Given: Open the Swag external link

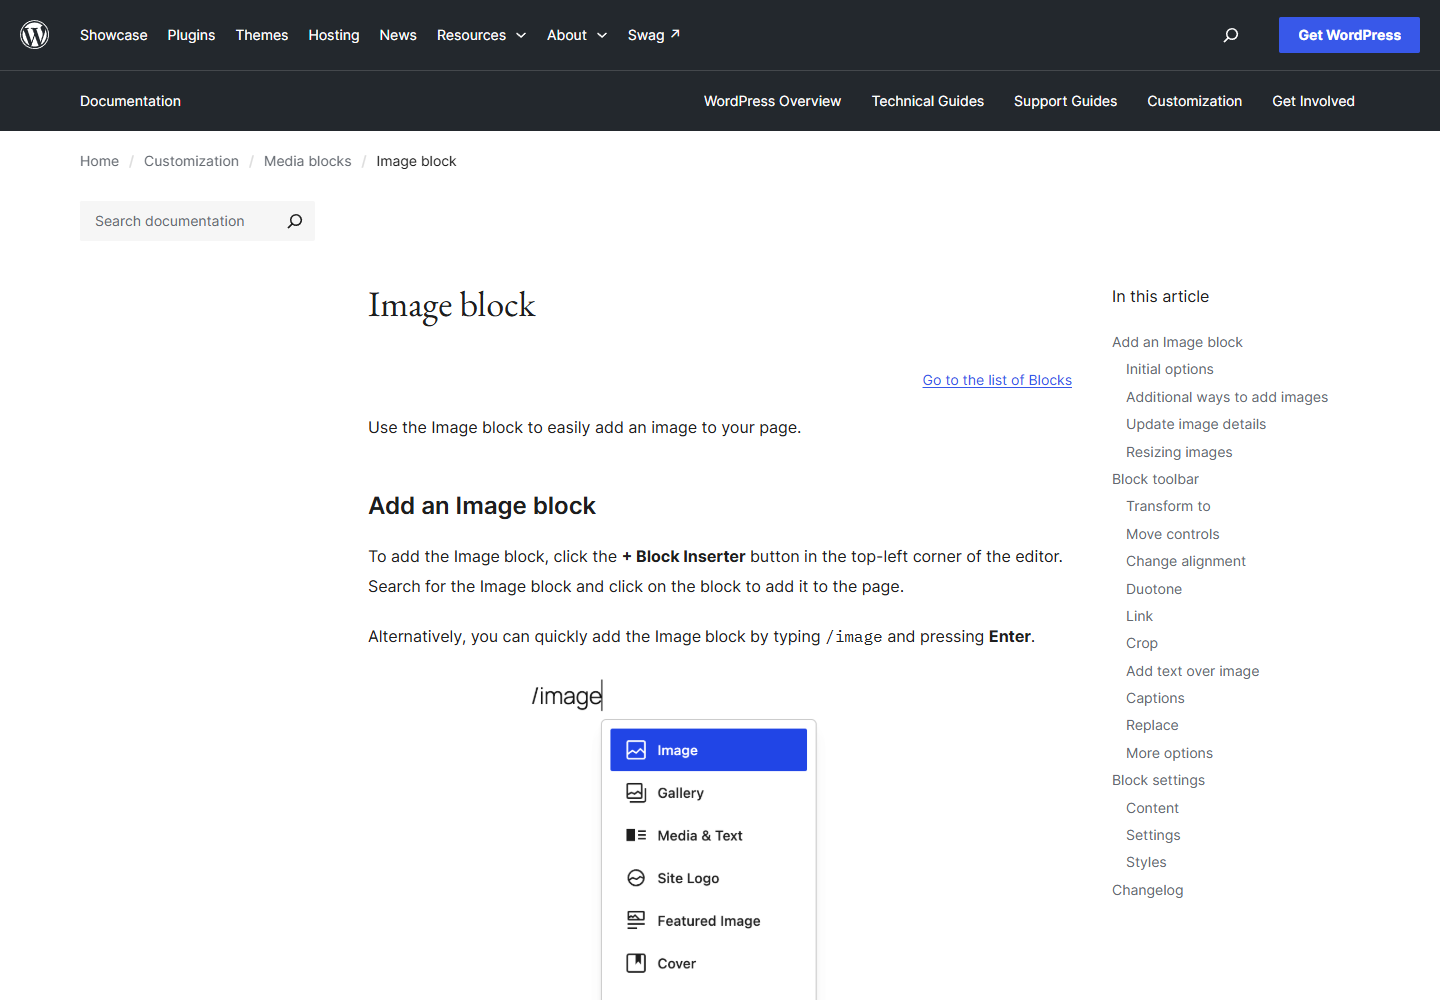Looking at the screenshot, I should [654, 35].
